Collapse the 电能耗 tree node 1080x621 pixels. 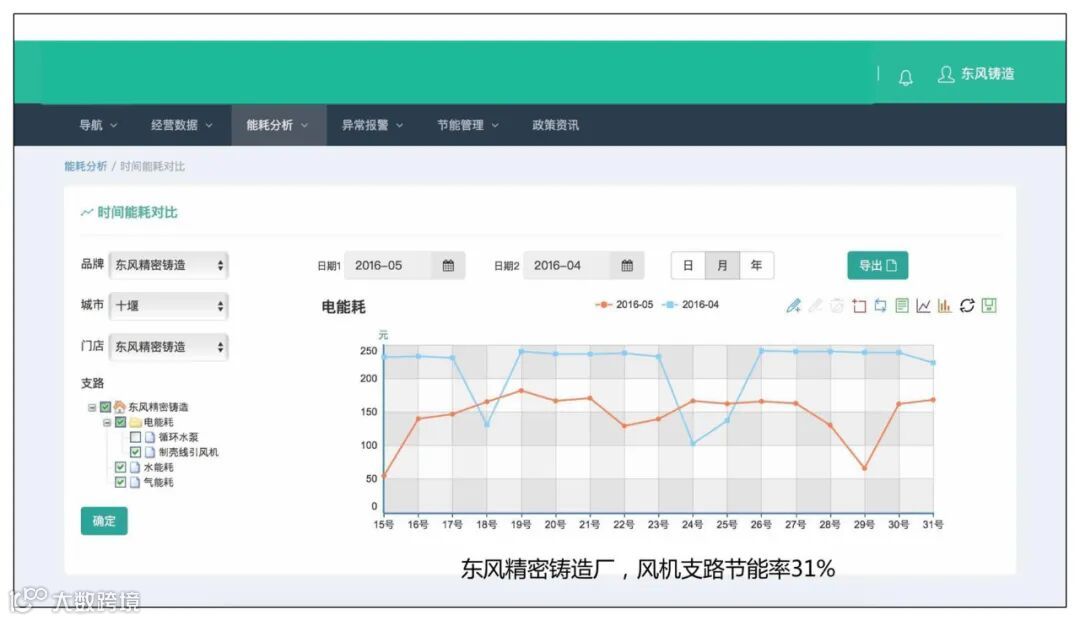pos(107,423)
